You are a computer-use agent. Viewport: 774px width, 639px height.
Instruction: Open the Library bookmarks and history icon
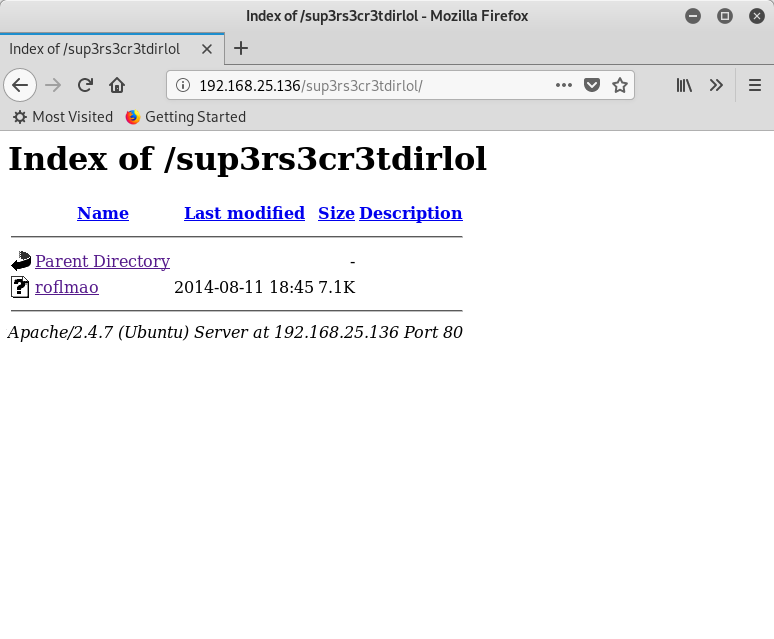point(684,85)
